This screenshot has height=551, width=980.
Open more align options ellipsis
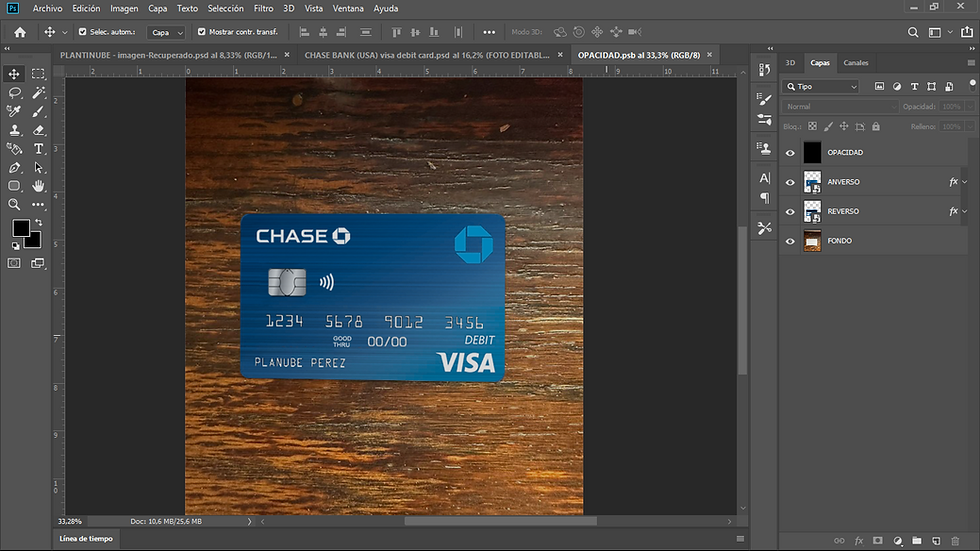489,32
